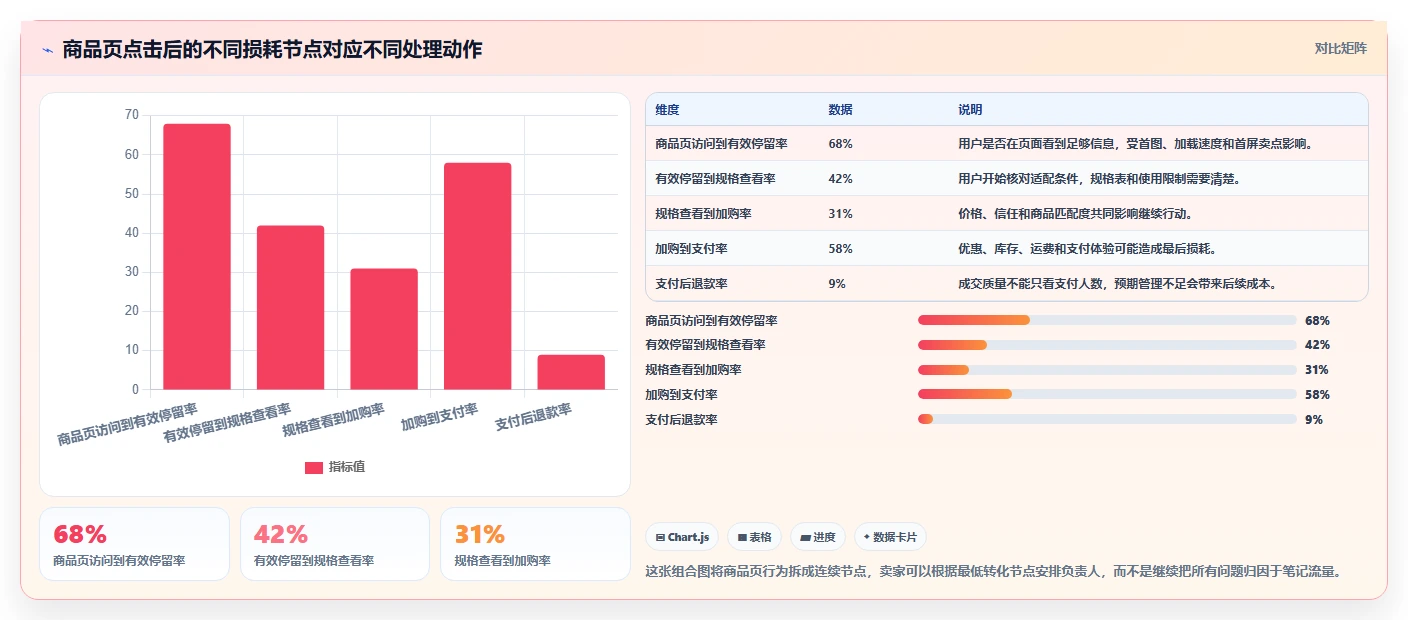Click the 指标值 legend text

[347, 467]
